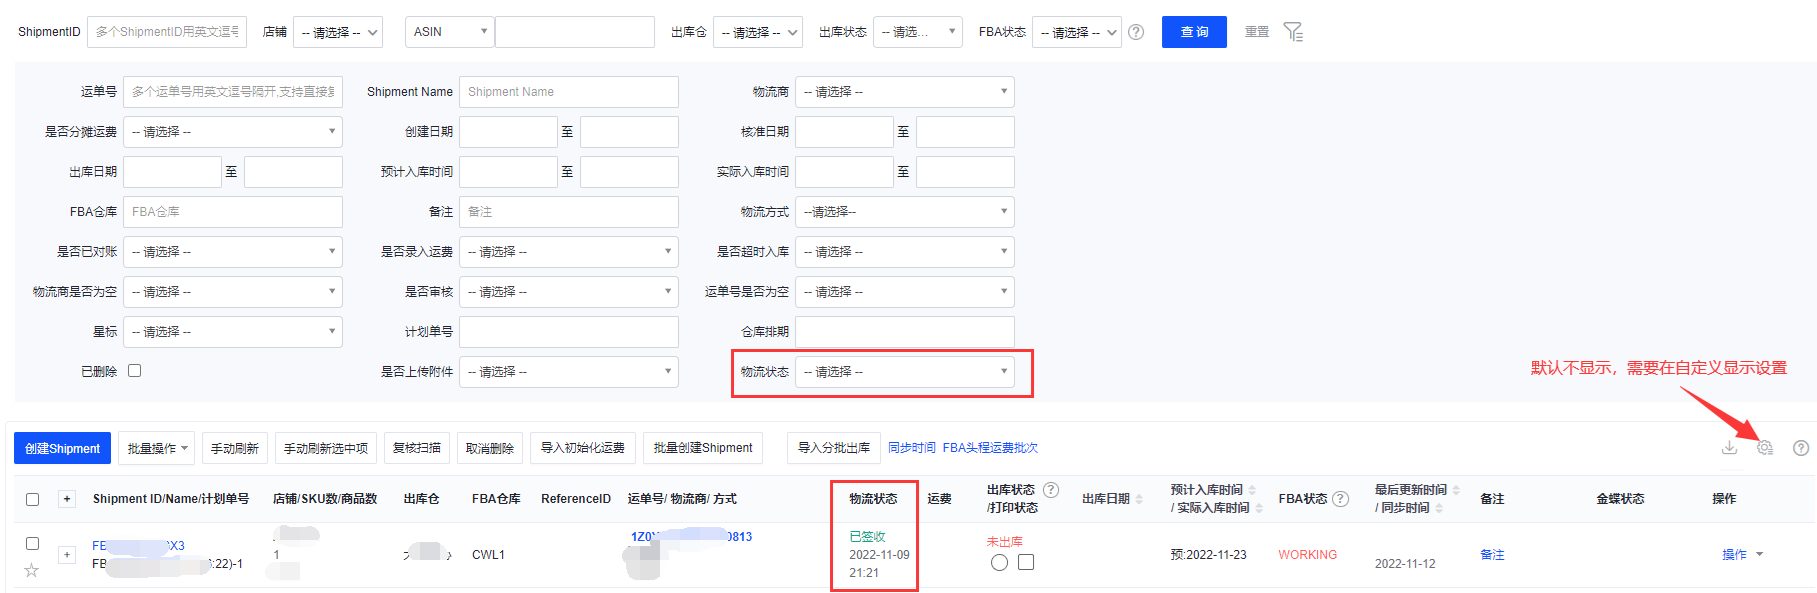This screenshot has height=593, width=1817.
Task: Focus the 计划单号 input field
Action: click(568, 332)
